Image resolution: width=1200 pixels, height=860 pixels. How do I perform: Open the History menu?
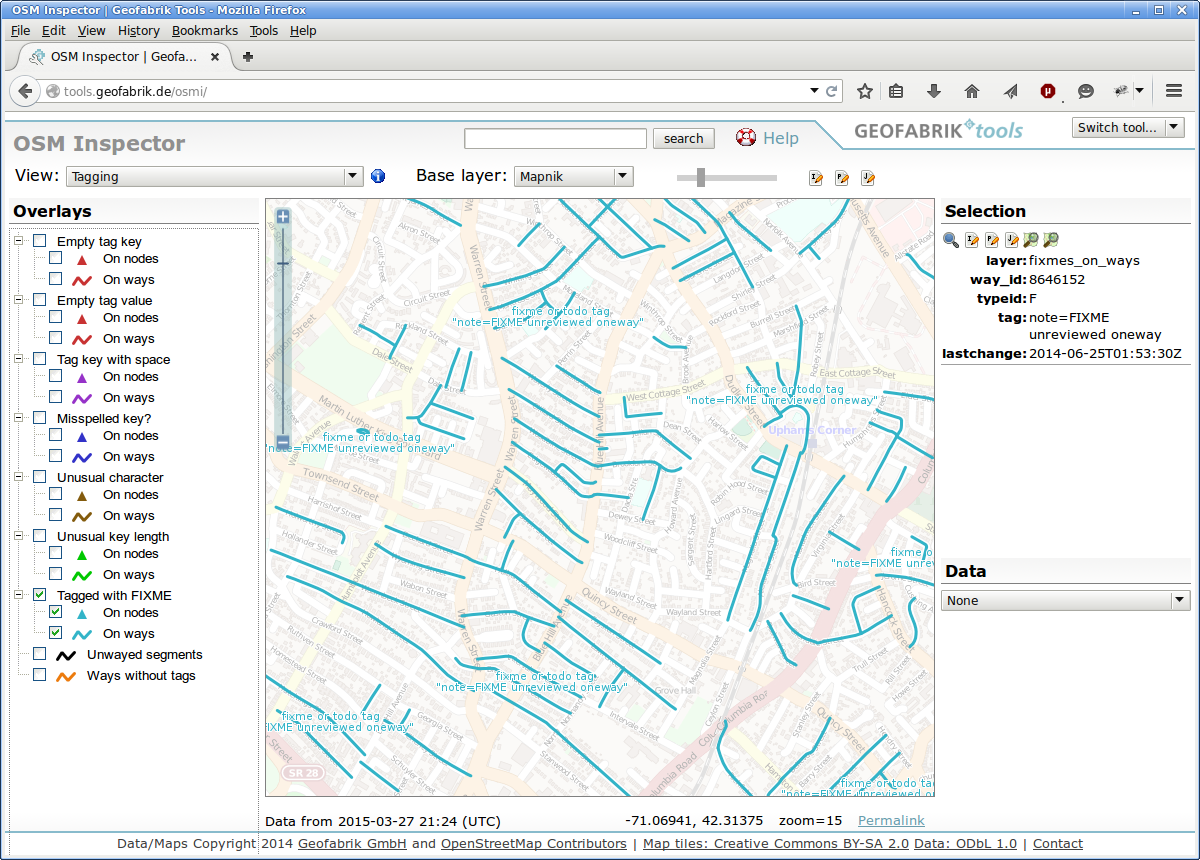[138, 31]
